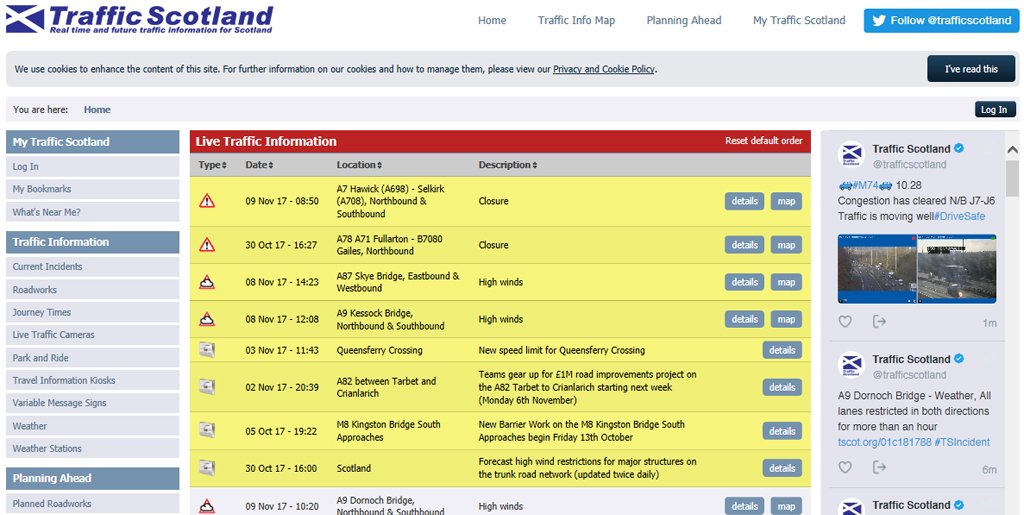
Task: Sort the table by Location column
Action: click(359, 165)
